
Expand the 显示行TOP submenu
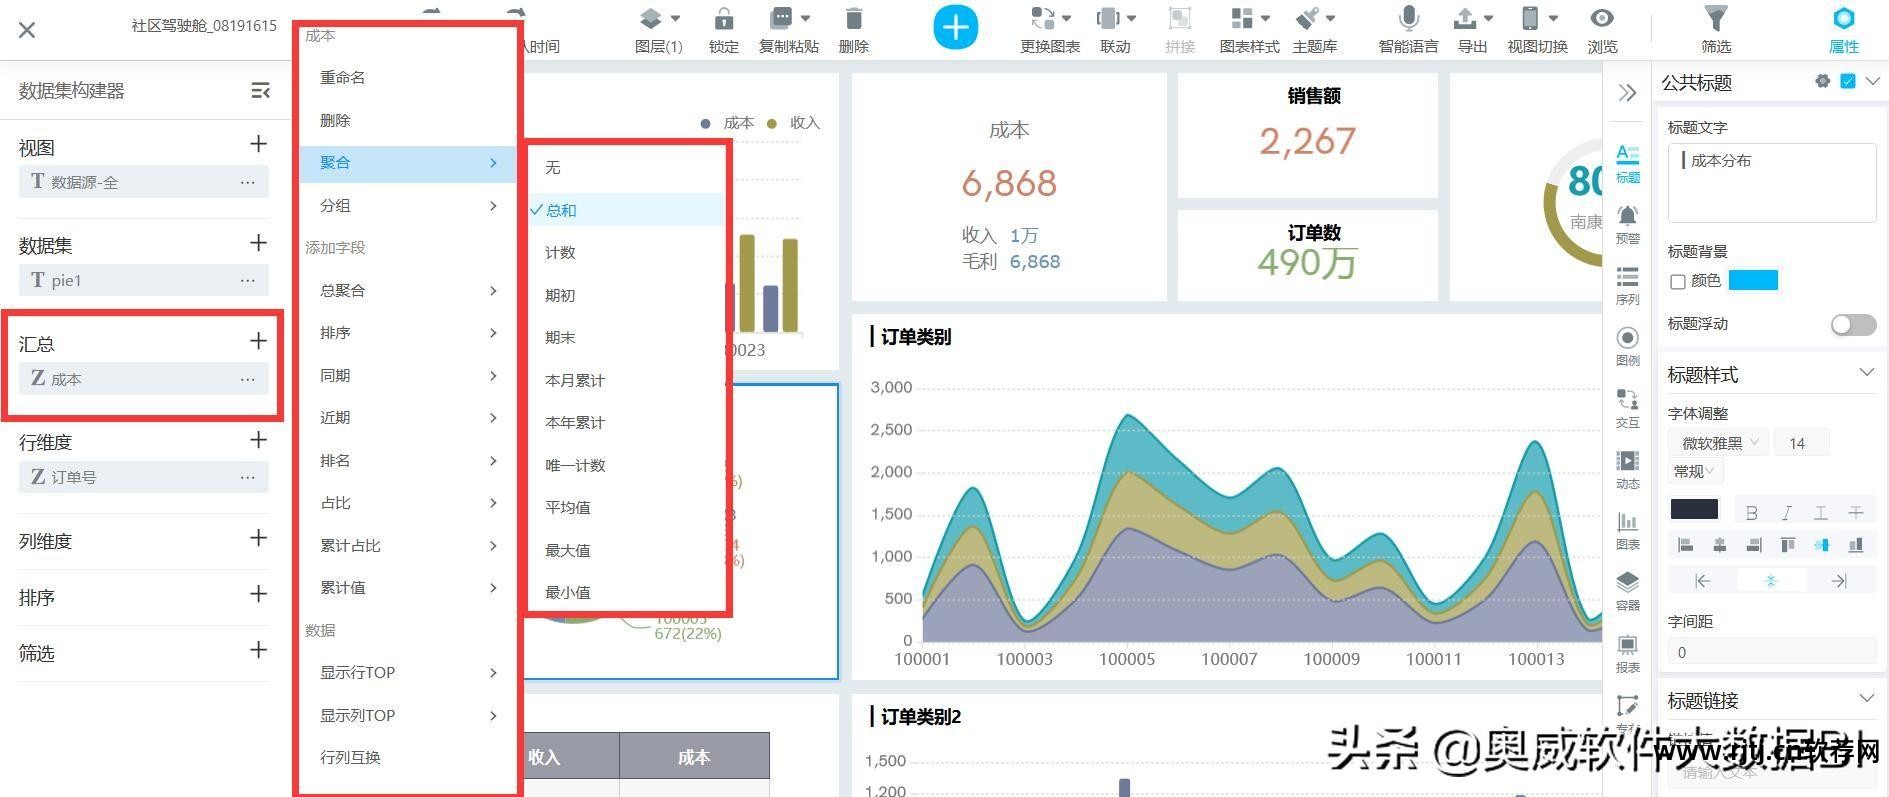click(408, 673)
